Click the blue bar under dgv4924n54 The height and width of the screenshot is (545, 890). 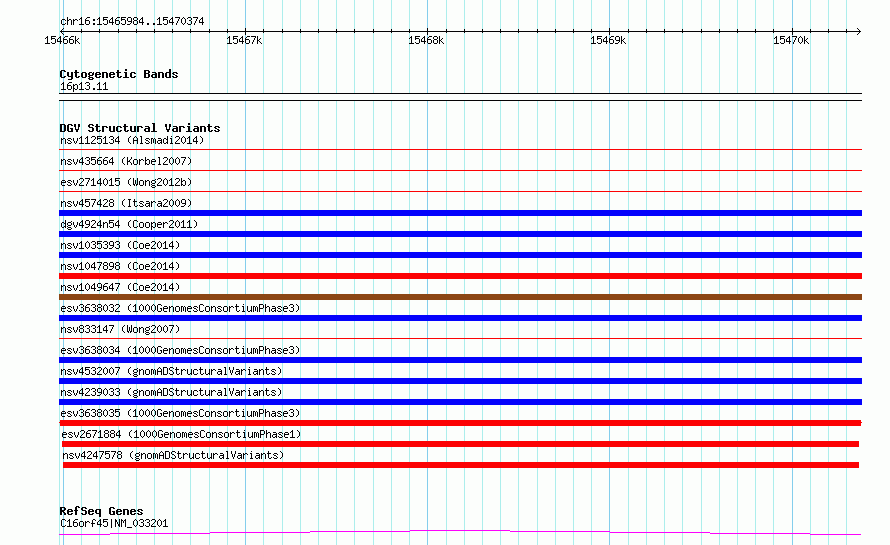460,234
